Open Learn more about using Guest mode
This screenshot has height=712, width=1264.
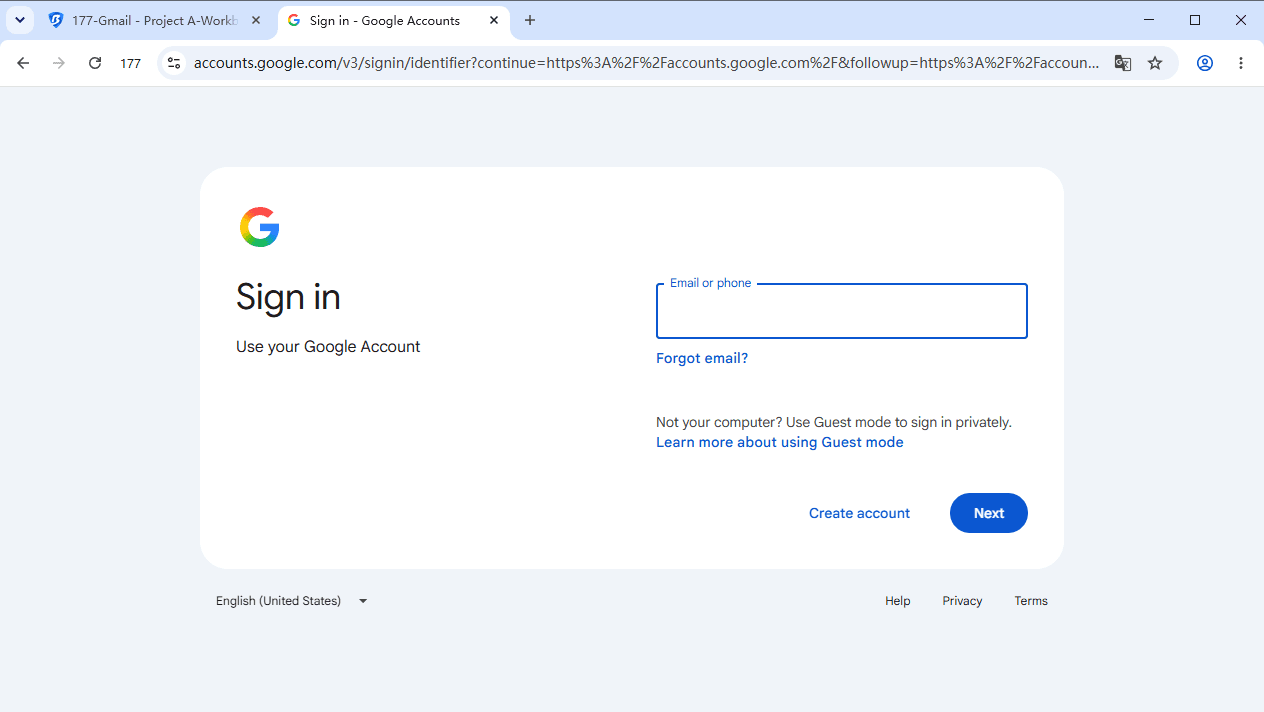(x=780, y=442)
